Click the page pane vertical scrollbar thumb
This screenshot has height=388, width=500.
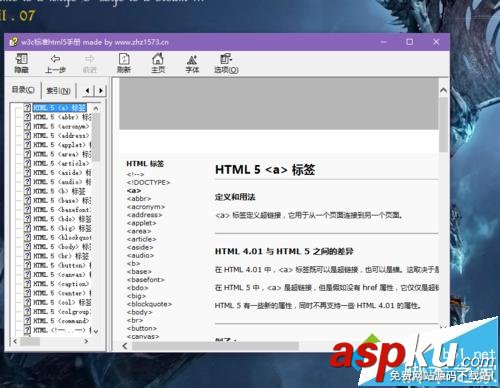click(443, 124)
